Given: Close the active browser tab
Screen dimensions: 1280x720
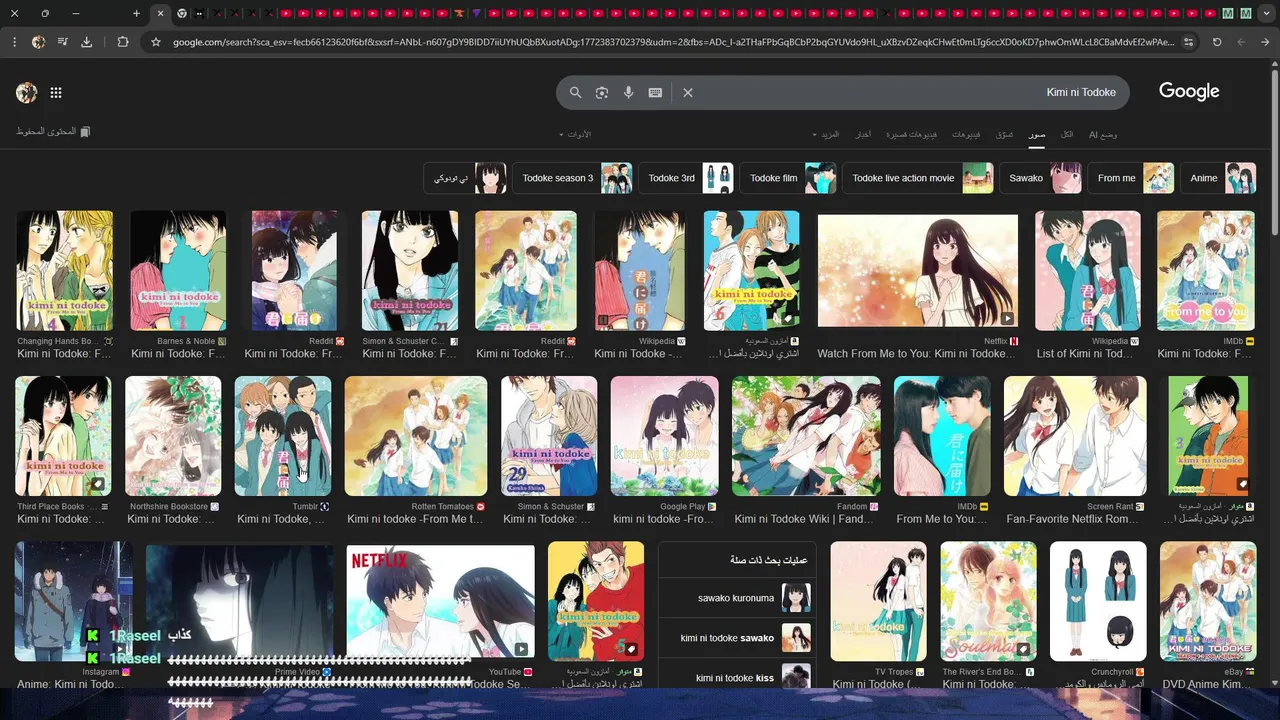Looking at the screenshot, I should coord(160,13).
